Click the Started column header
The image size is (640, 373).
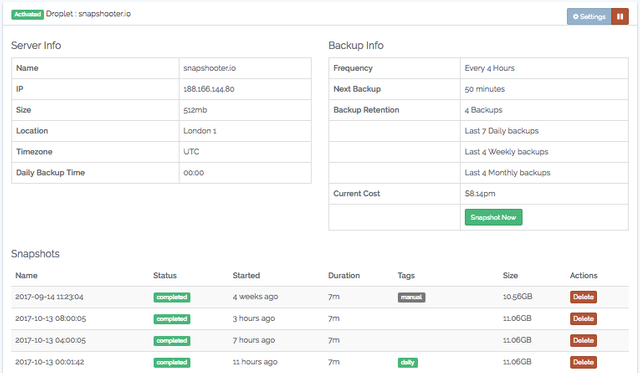tap(246, 275)
